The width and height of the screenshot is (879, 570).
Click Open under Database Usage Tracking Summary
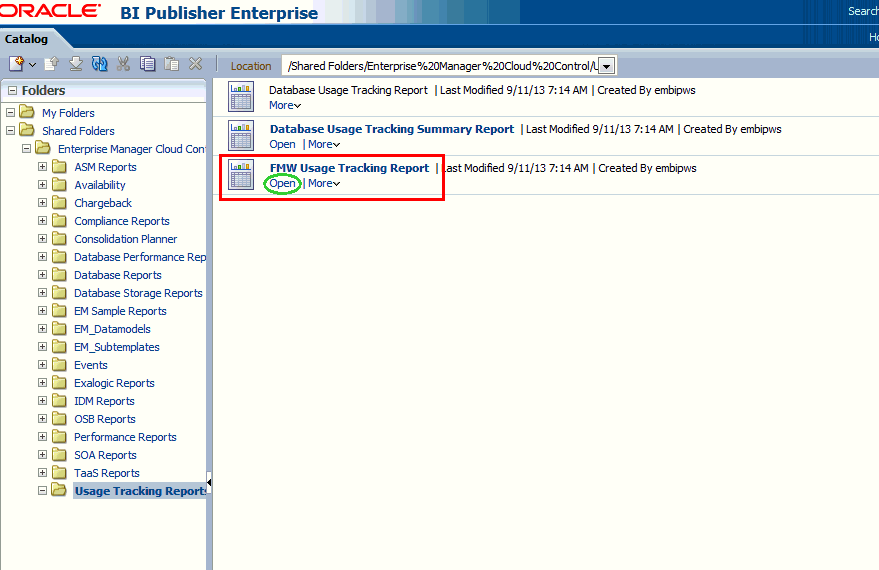point(283,144)
